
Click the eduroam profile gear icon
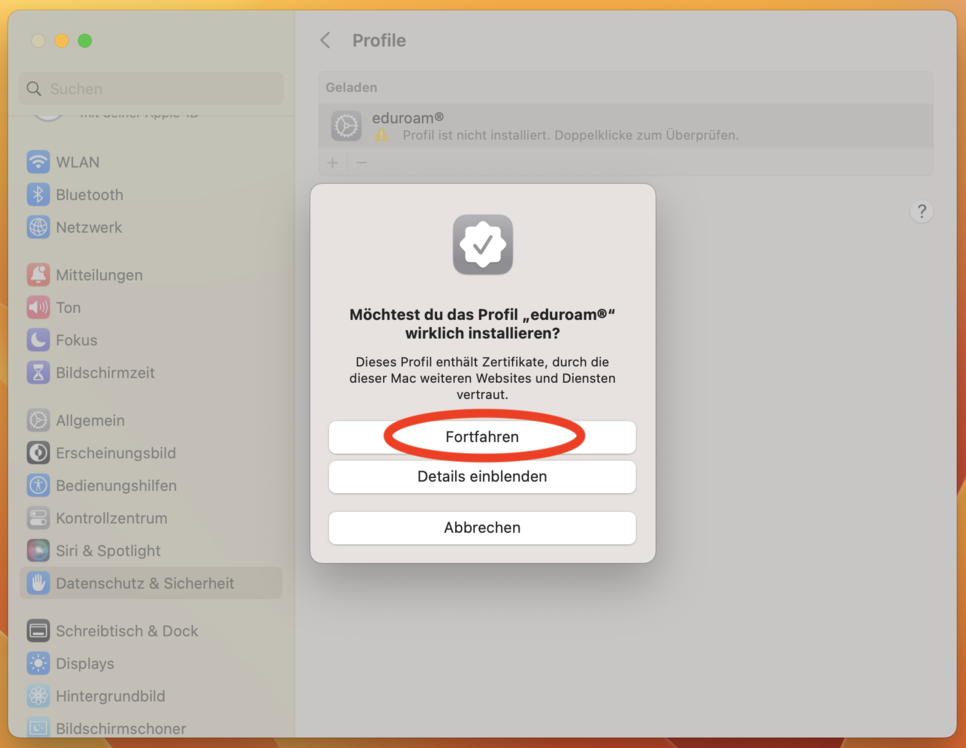(x=346, y=126)
